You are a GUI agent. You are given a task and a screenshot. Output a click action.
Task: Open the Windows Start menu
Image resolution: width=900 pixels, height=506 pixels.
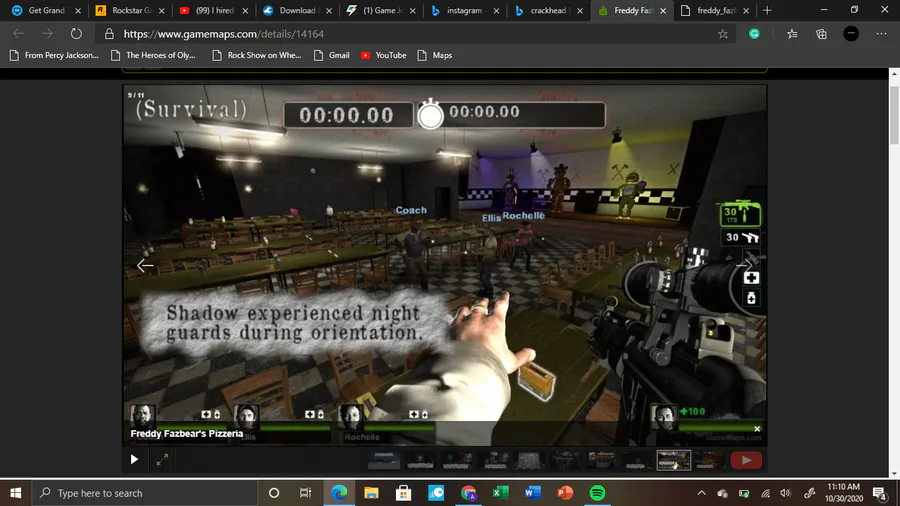(x=15, y=493)
